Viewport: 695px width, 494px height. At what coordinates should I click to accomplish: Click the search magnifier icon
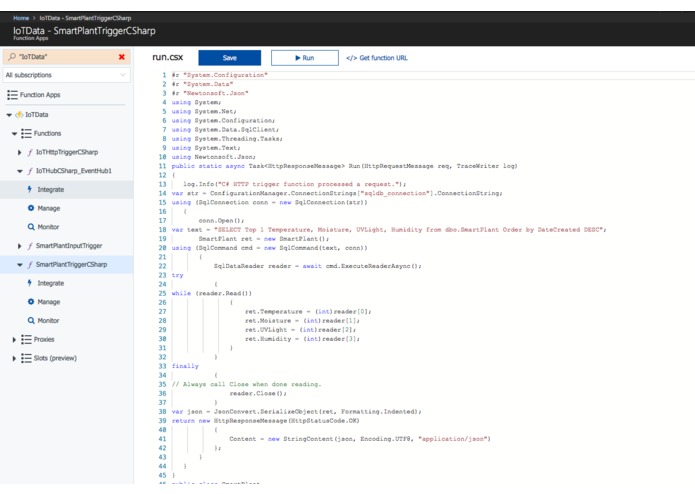(x=12, y=57)
